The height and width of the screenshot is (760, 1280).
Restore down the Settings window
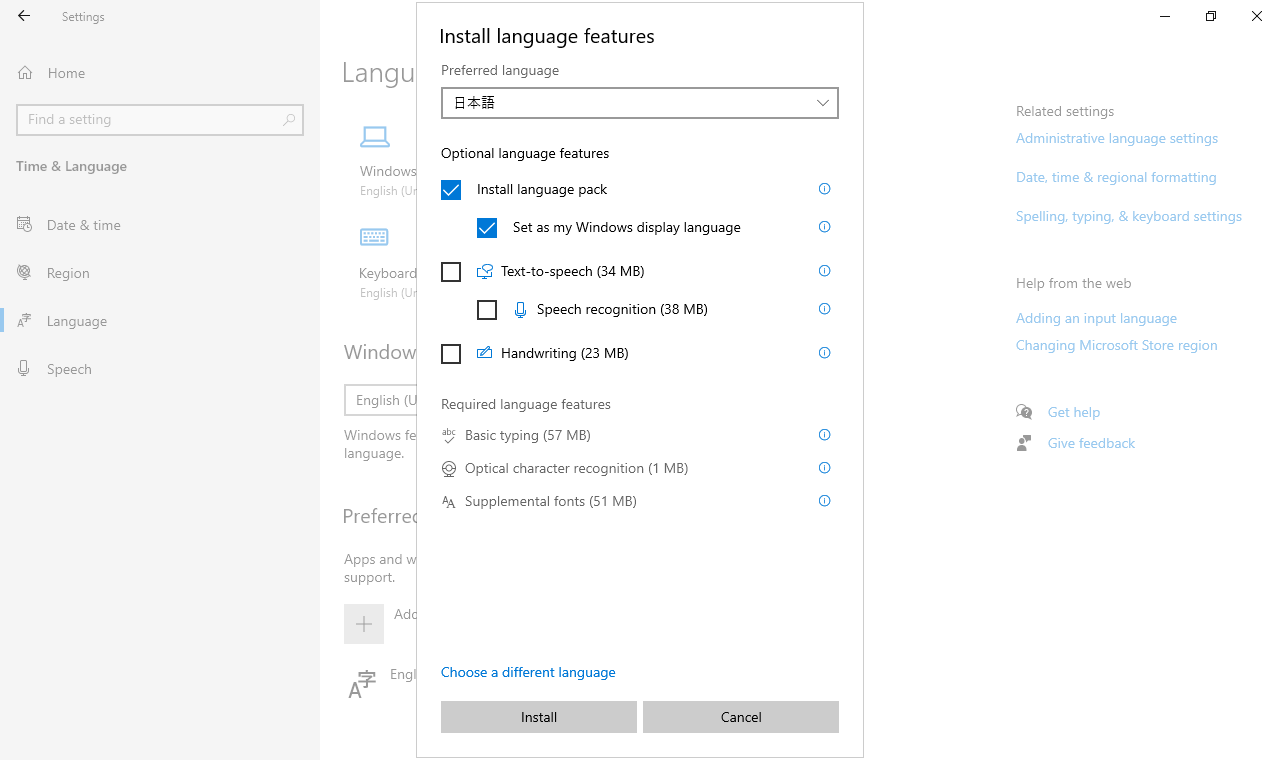[1211, 16]
